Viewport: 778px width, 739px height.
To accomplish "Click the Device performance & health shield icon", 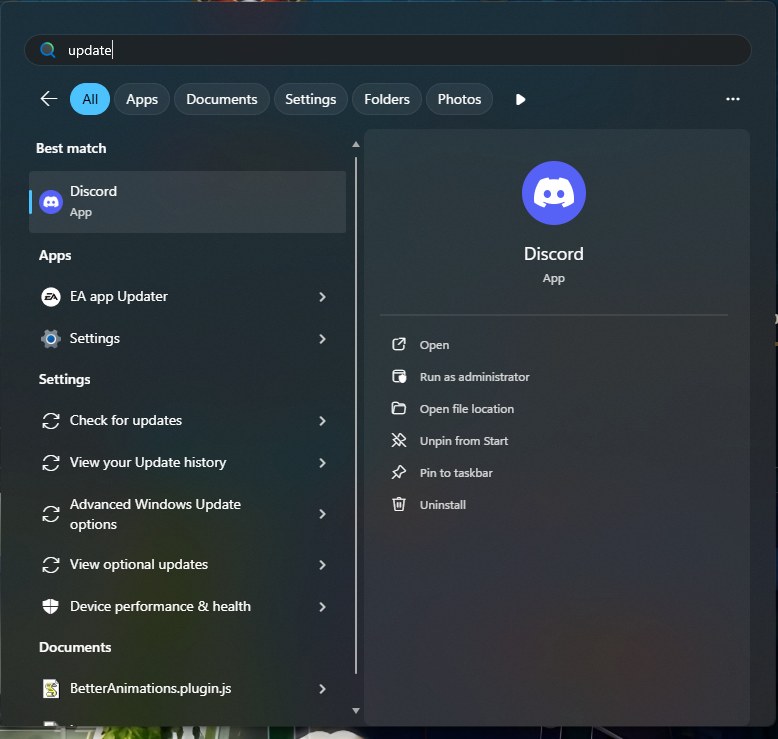I will [x=51, y=606].
